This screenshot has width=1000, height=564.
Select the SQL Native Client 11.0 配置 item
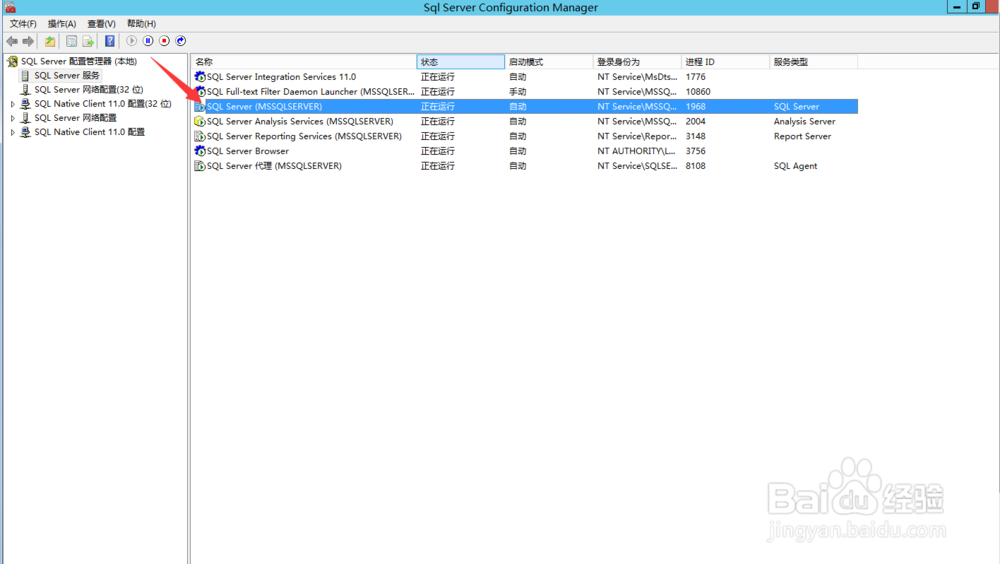[89, 132]
